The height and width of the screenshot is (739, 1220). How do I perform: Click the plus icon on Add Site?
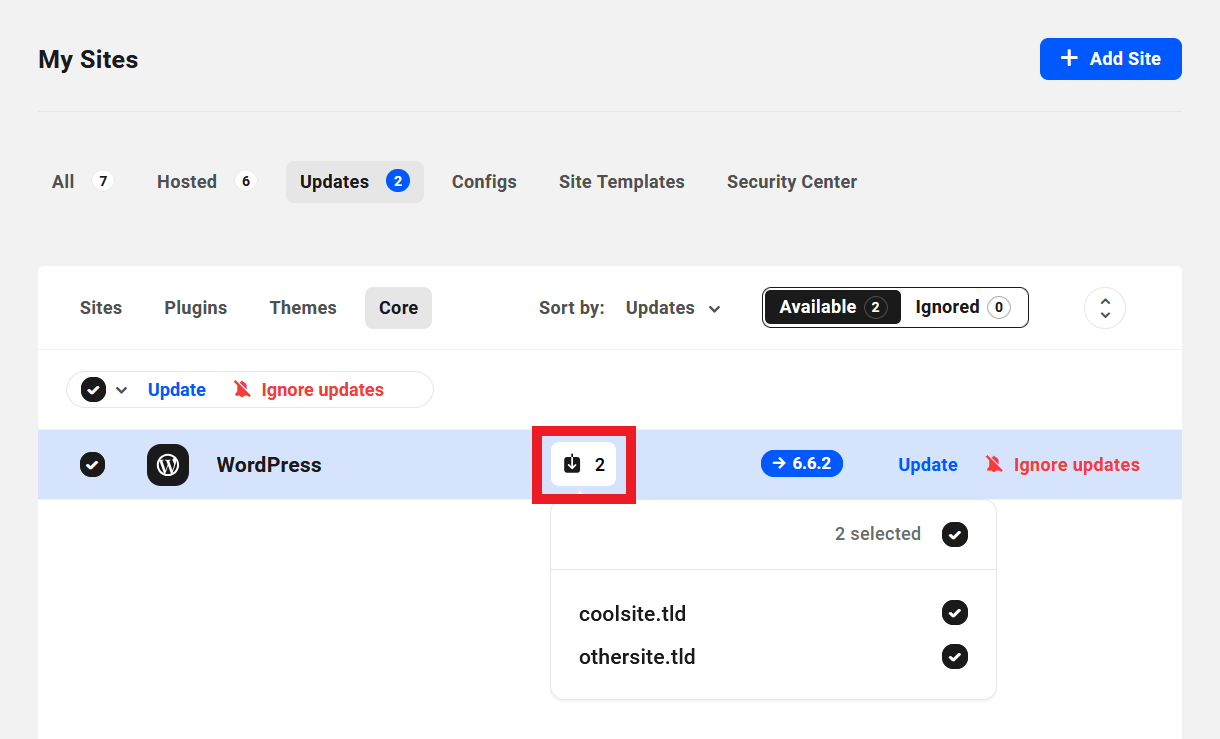(x=1069, y=59)
